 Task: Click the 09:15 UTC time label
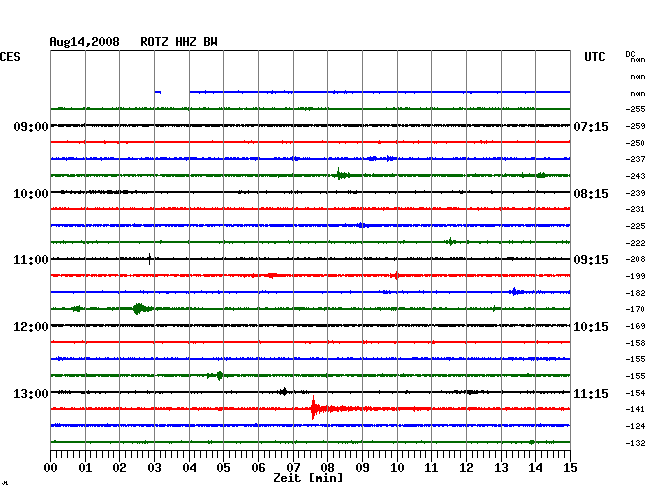click(x=591, y=260)
